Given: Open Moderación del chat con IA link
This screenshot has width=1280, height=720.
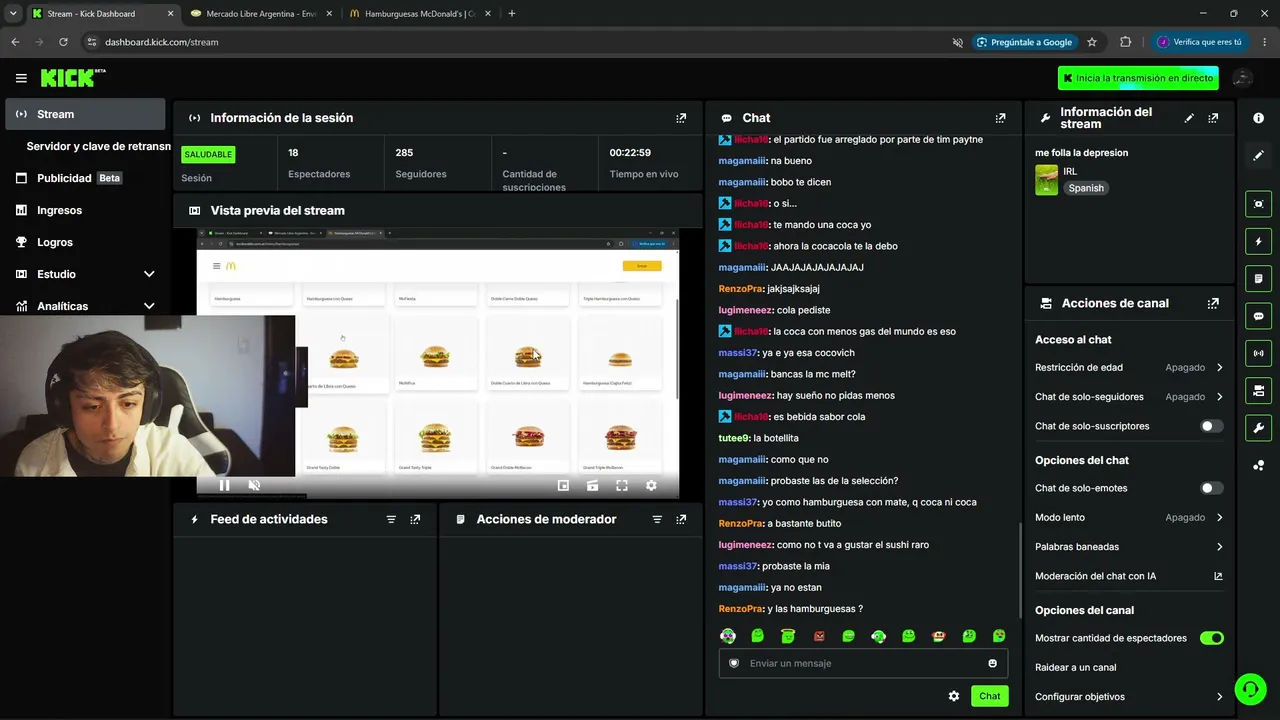Looking at the screenshot, I should pyautogui.click(x=1129, y=576).
